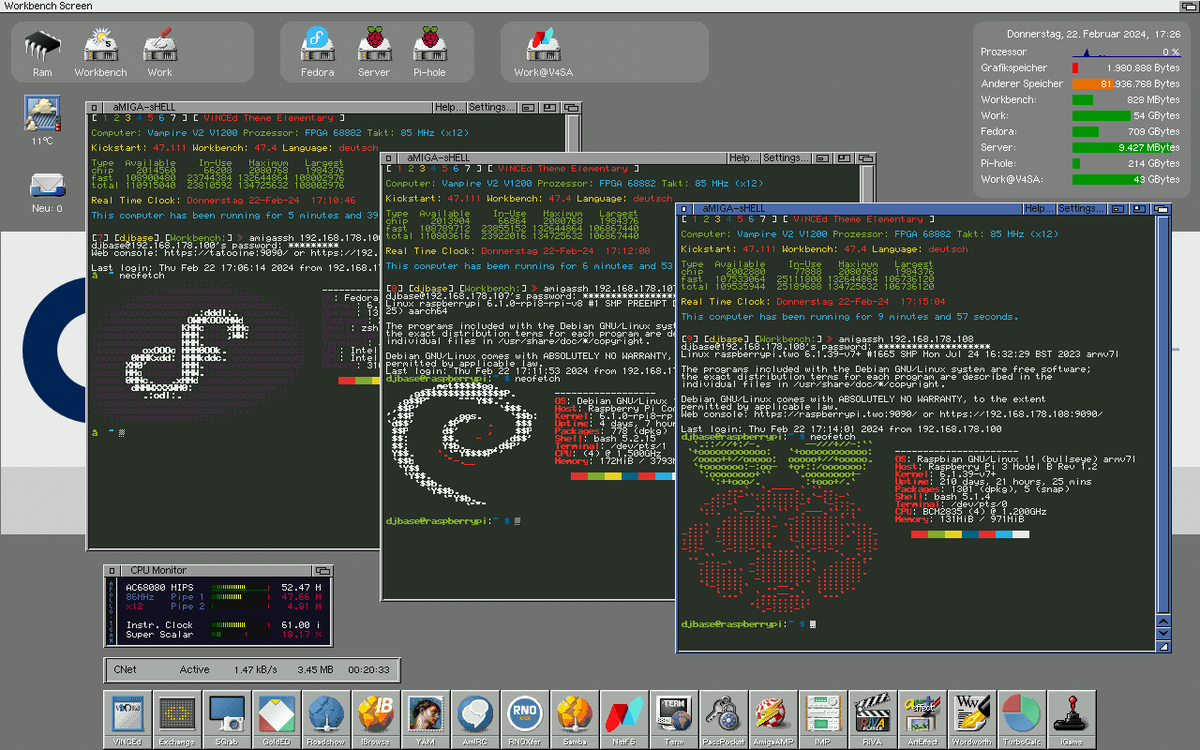The height and width of the screenshot is (750, 1200).
Task: Click Help... in the rear Fedora shell window
Action: coord(449,107)
